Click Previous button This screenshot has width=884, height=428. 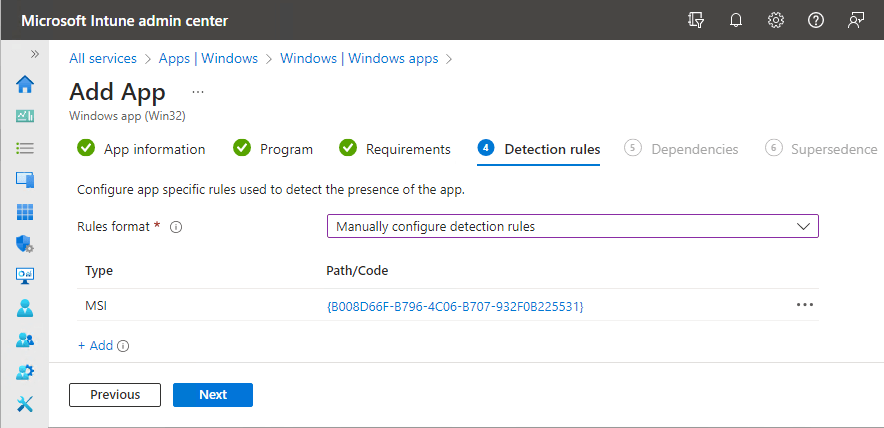[x=115, y=395]
